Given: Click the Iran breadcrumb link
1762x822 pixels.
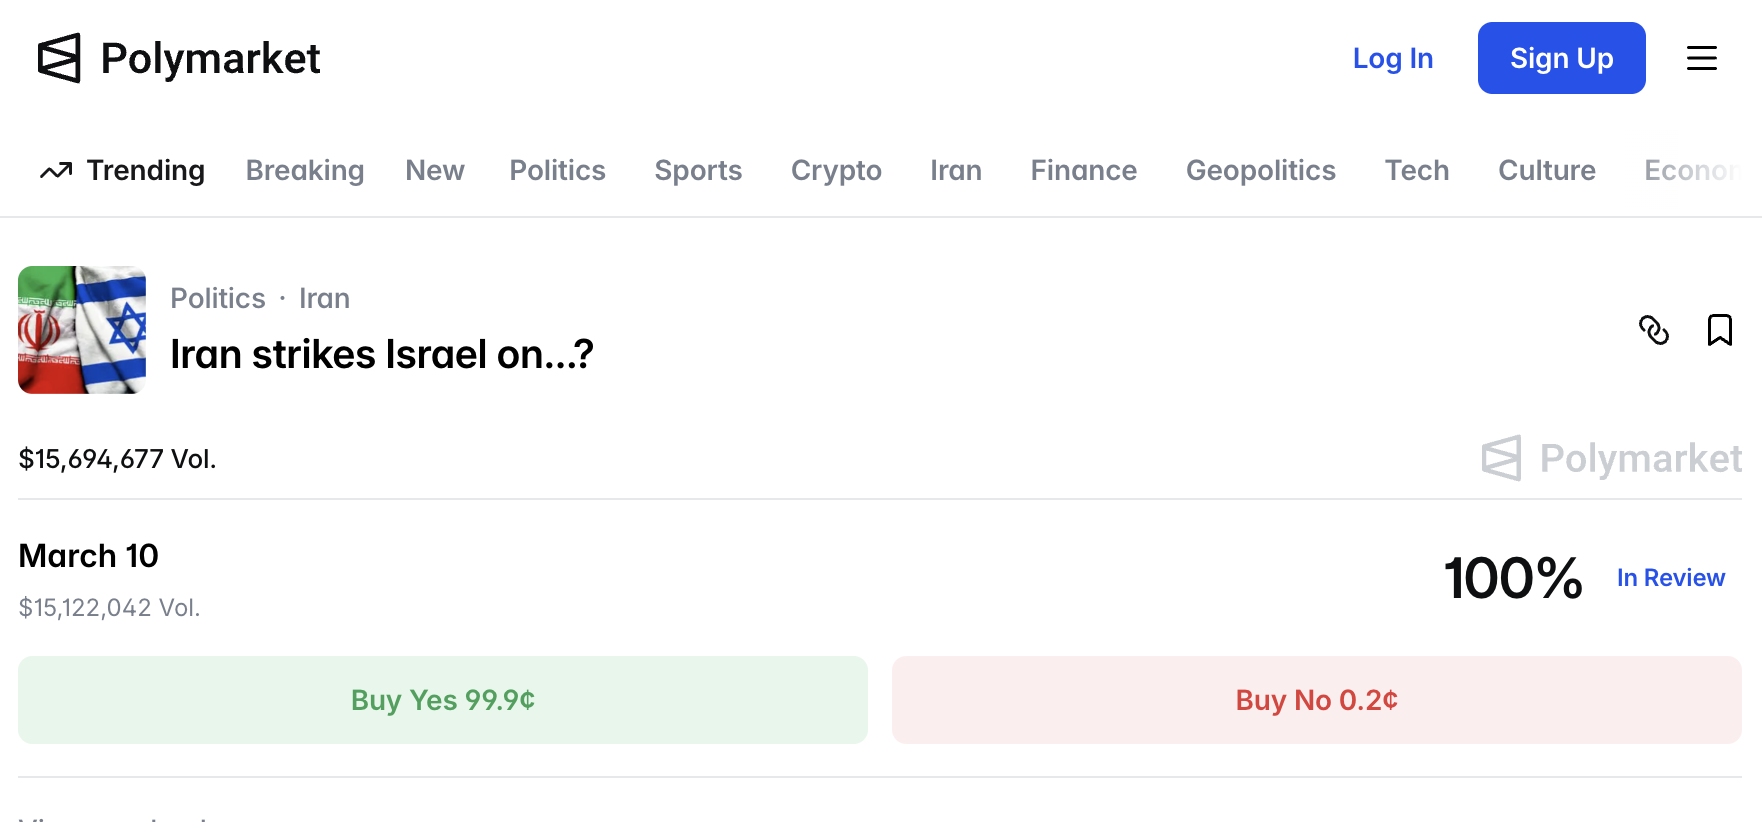Looking at the screenshot, I should 324,298.
